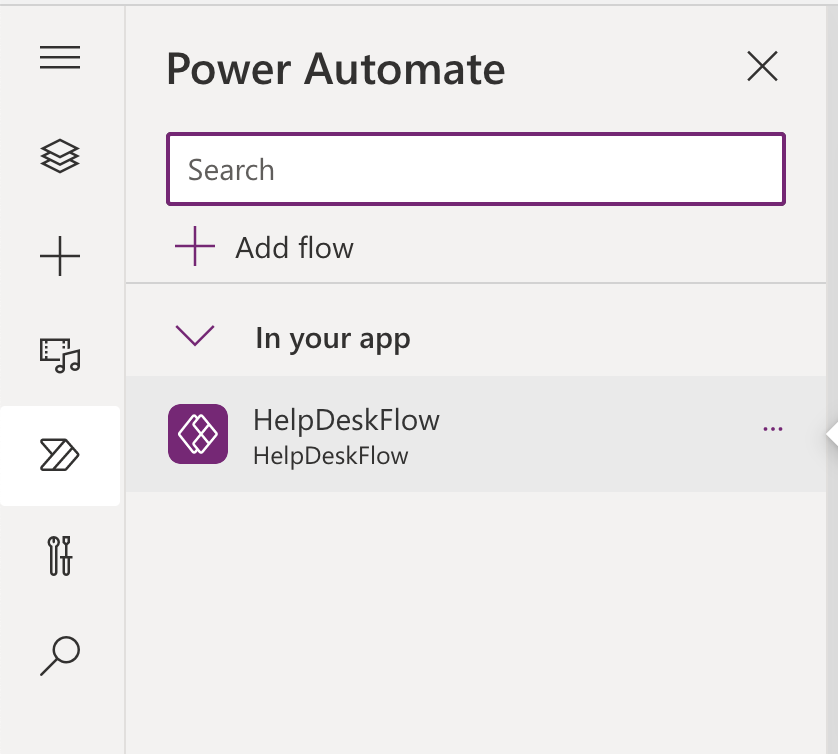The height and width of the screenshot is (754, 838).
Task: Collapse the In your app section
Action: [x=195, y=336]
